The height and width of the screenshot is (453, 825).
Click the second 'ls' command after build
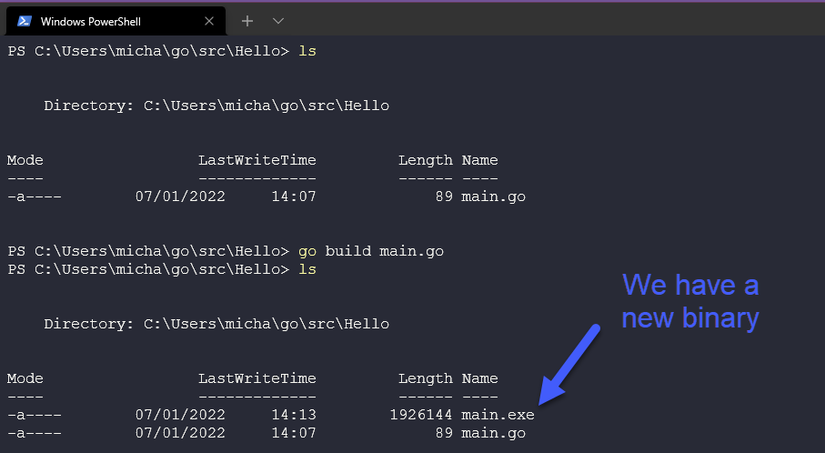tap(307, 270)
